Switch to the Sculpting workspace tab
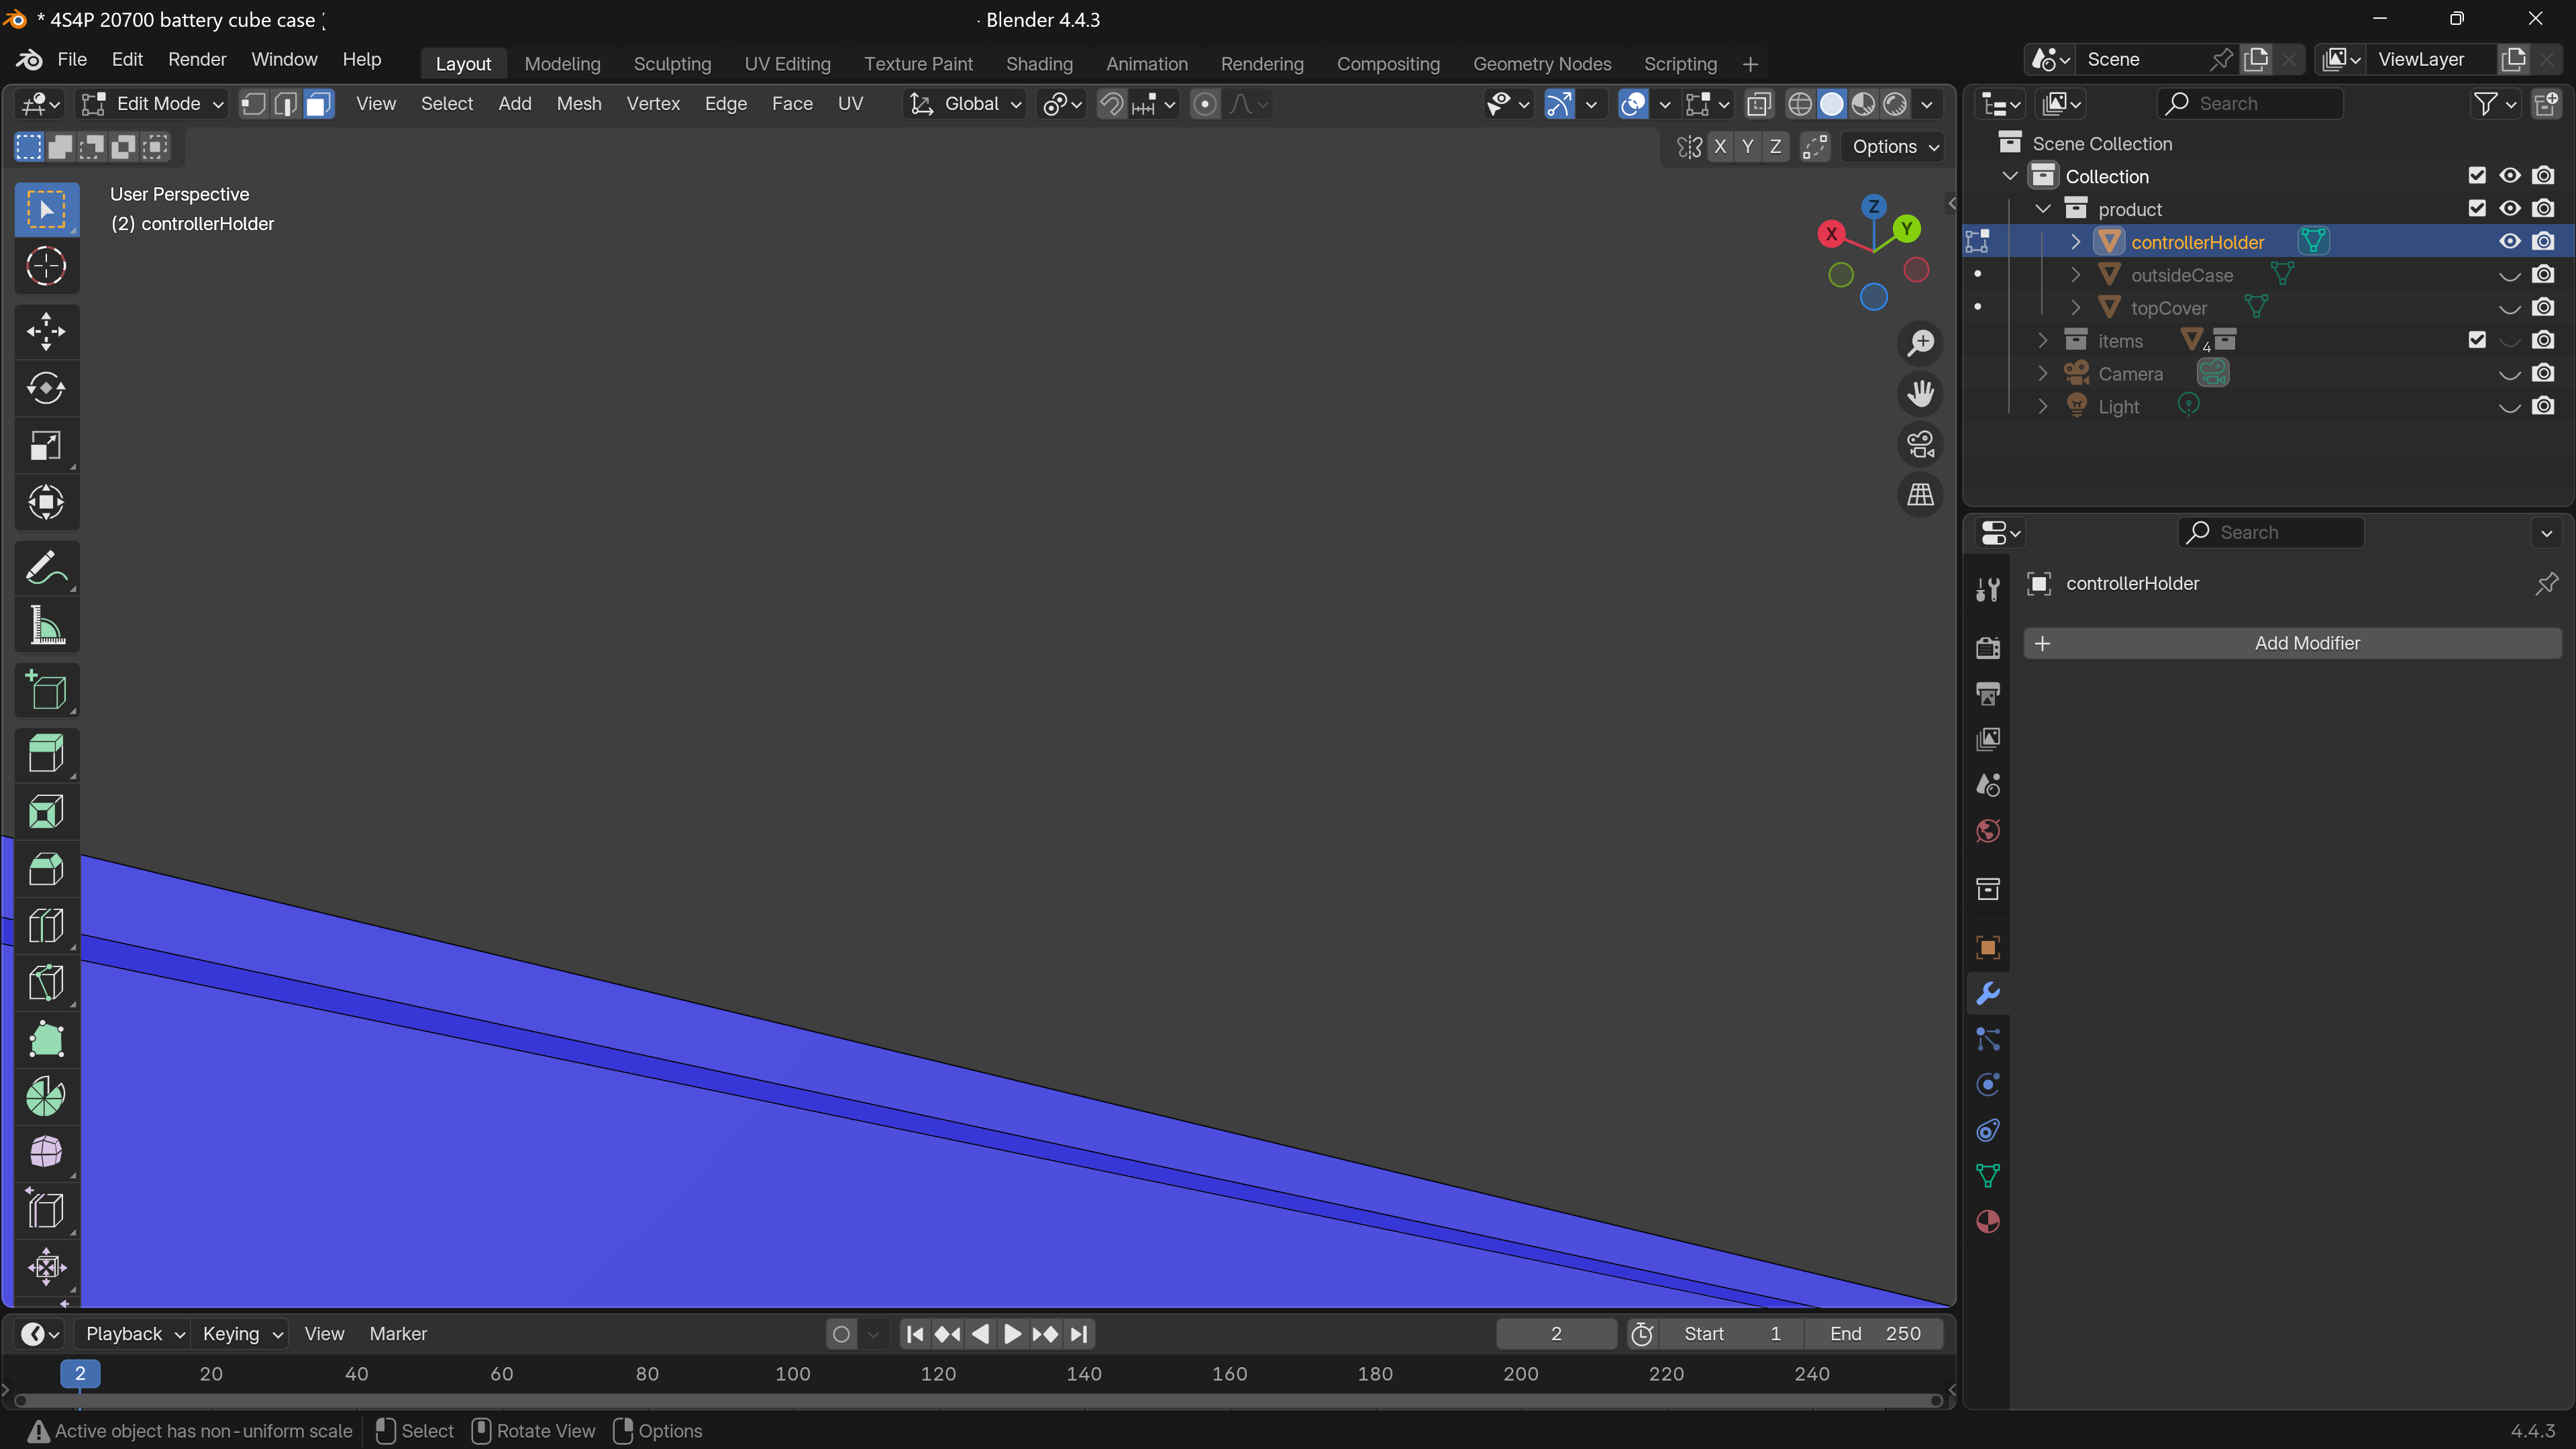Screen dimensions: 2576x1449 tap(672, 64)
